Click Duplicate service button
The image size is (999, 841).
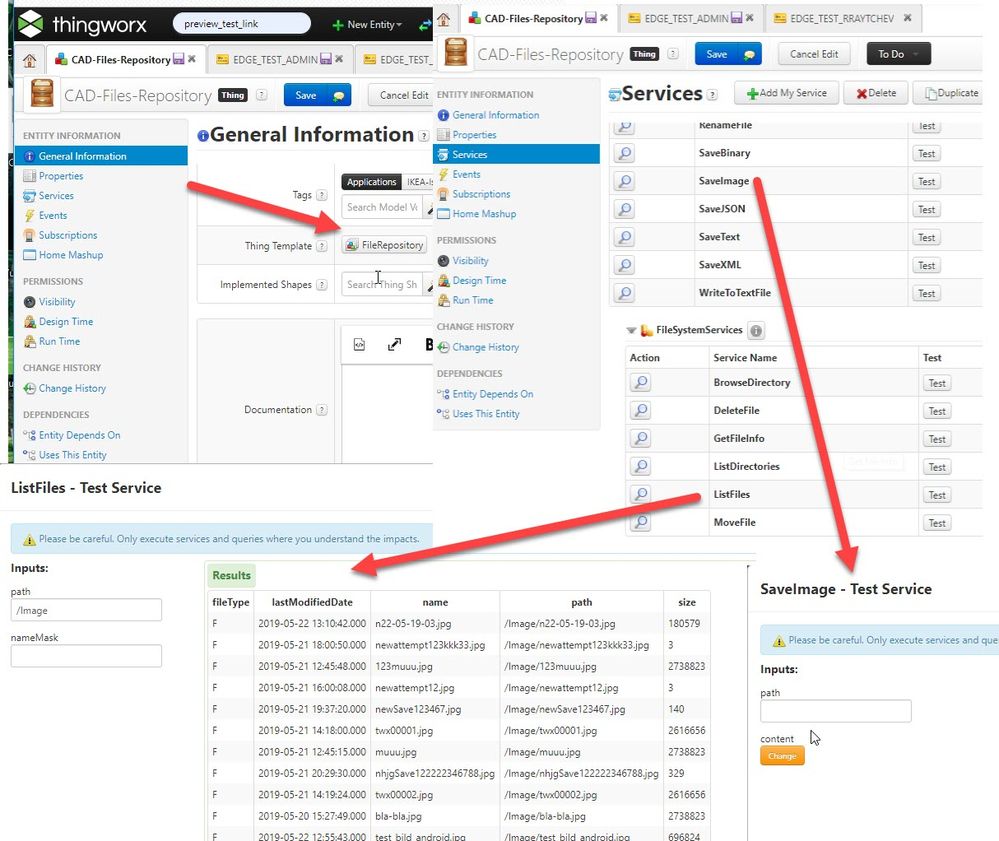950,93
